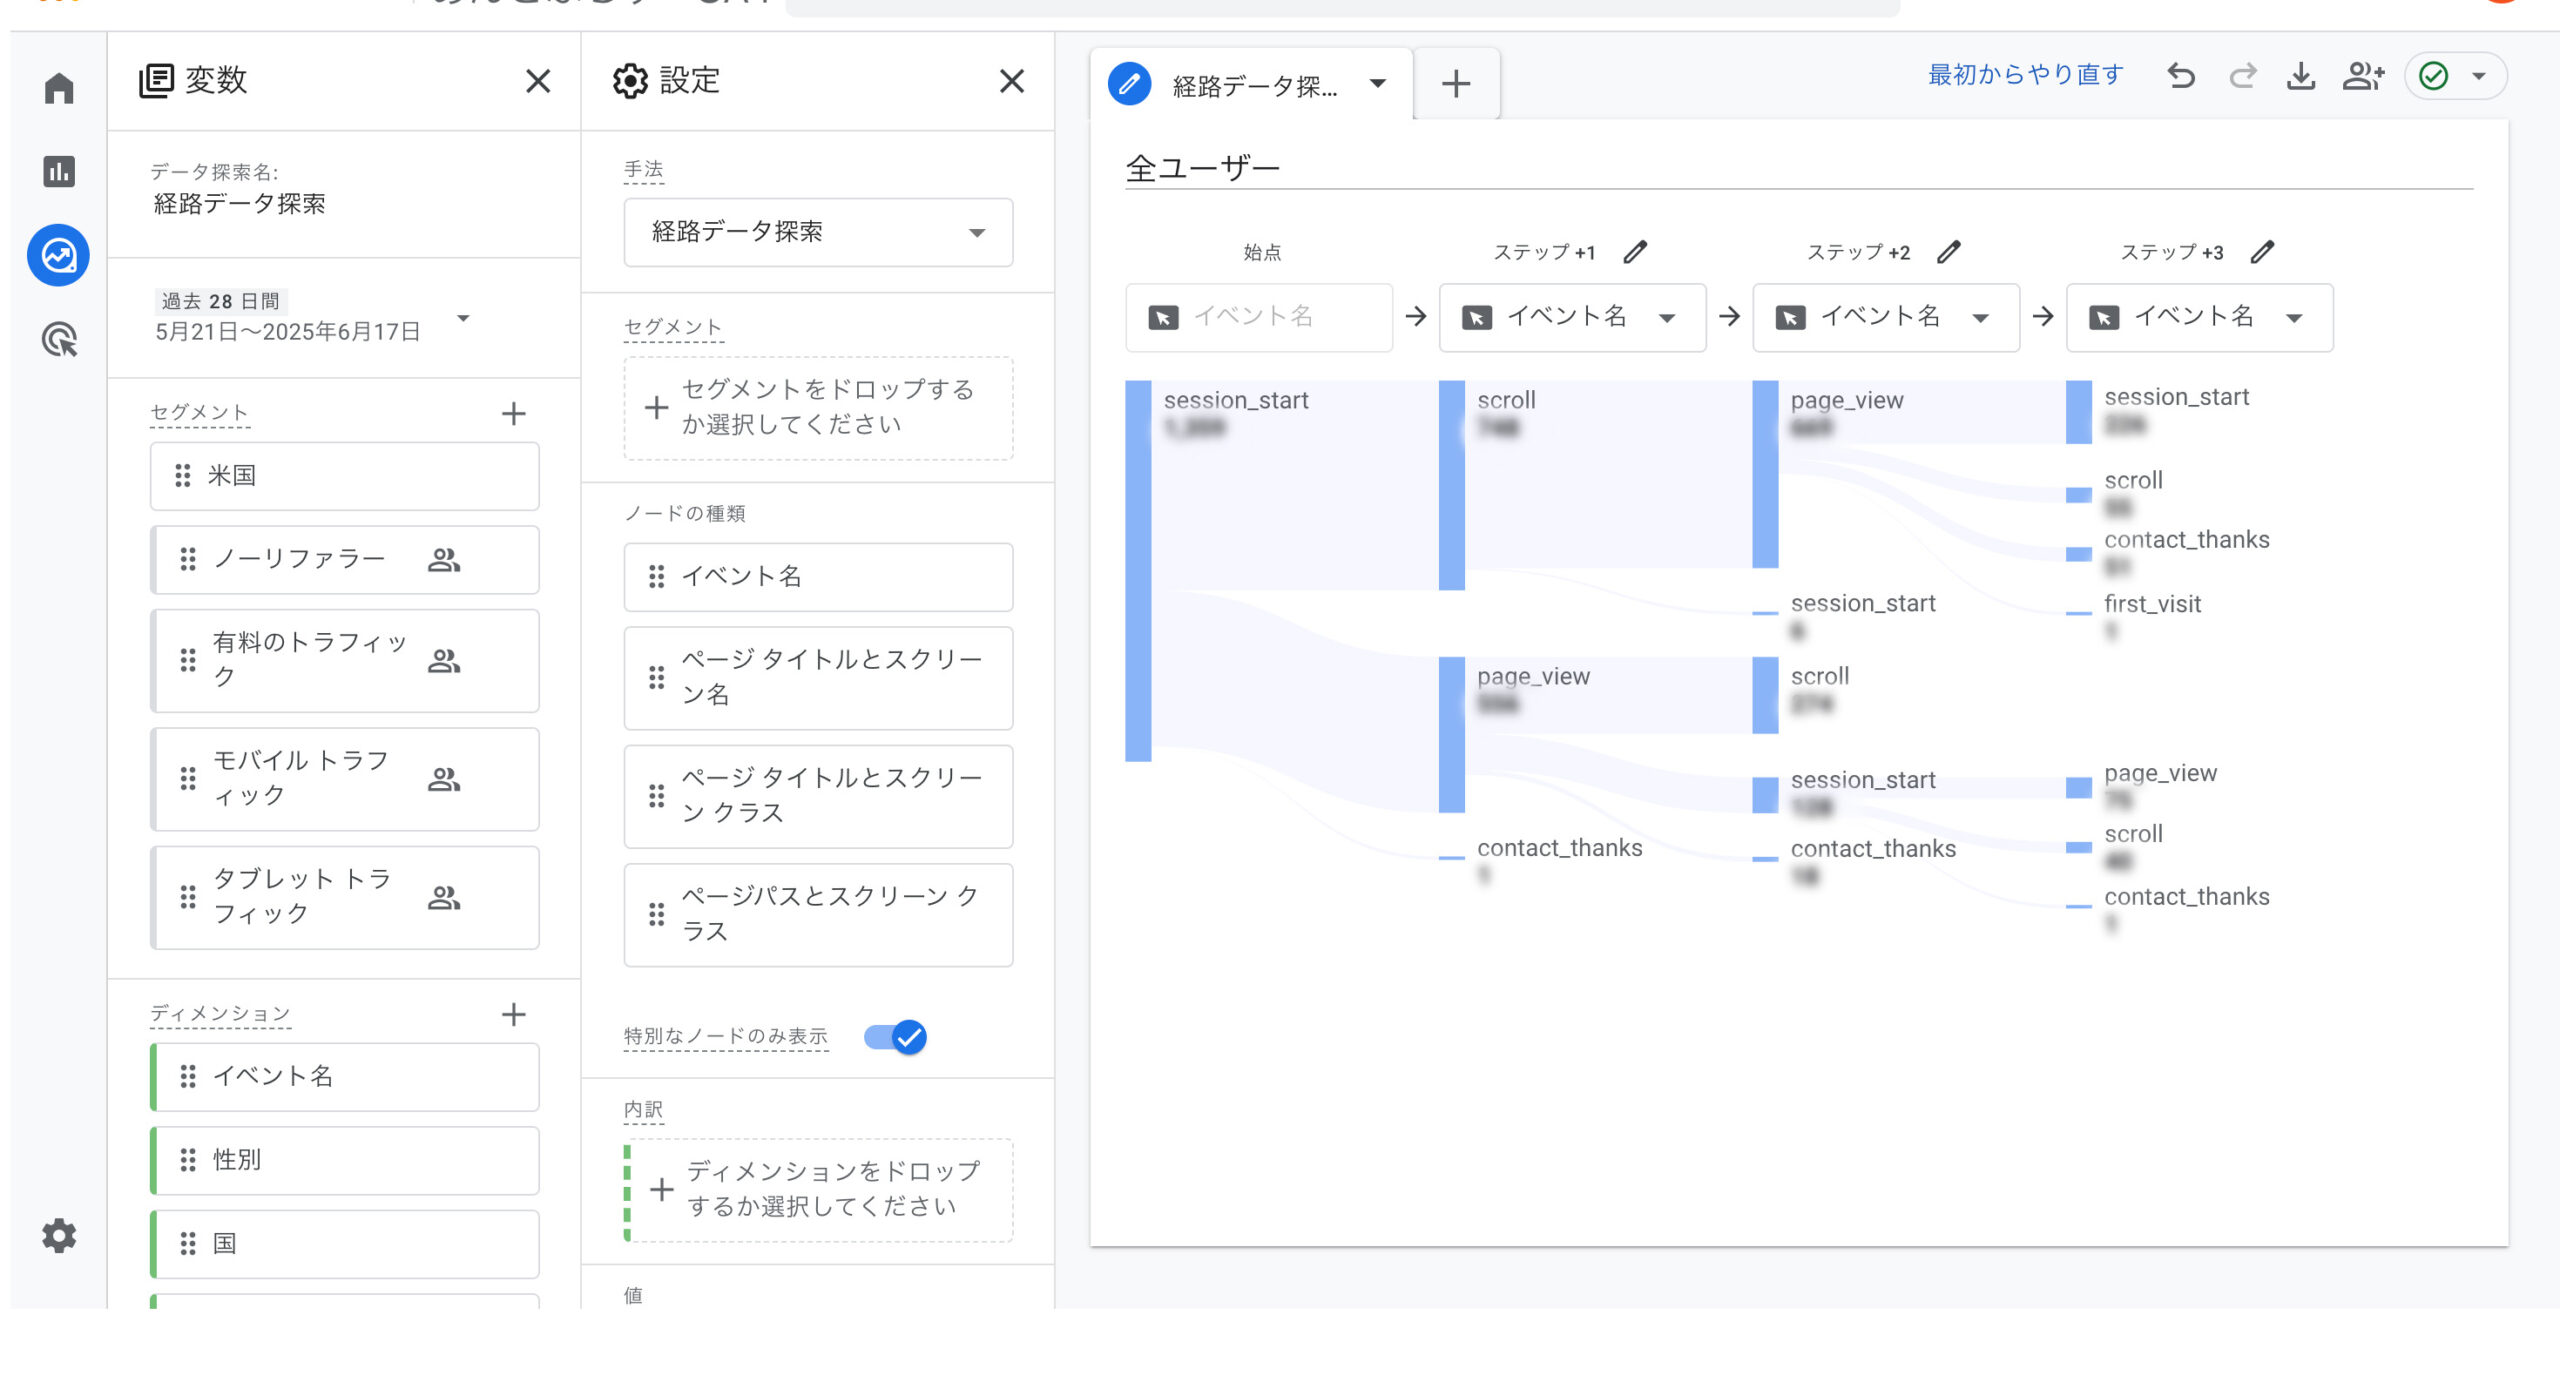
Task: Click 最初からやり直す link
Action: pos(2026,75)
